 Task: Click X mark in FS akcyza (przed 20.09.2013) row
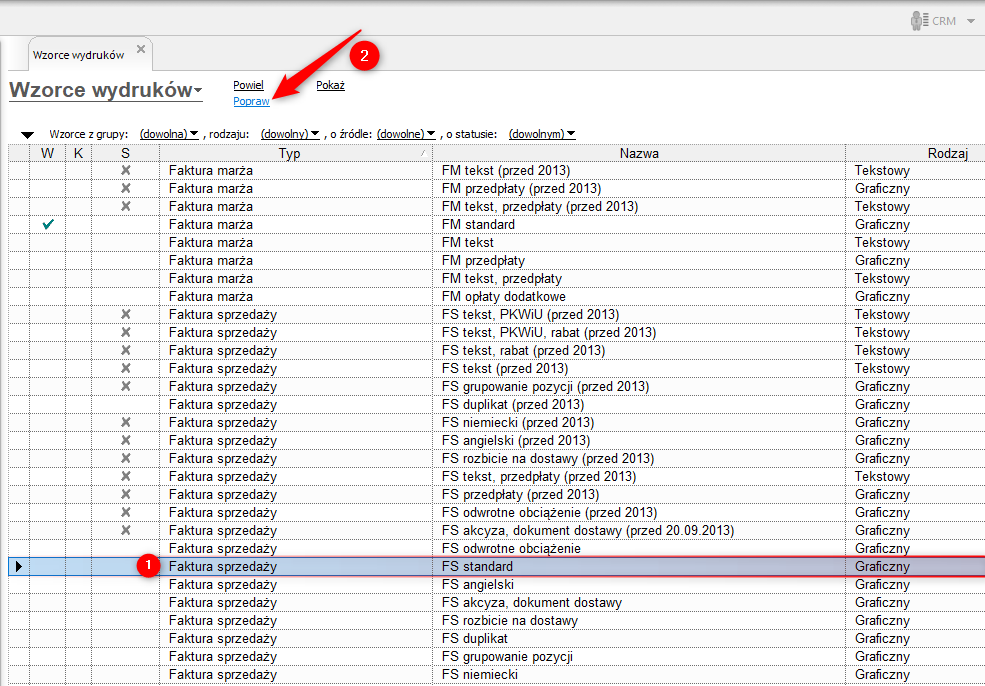coord(126,530)
